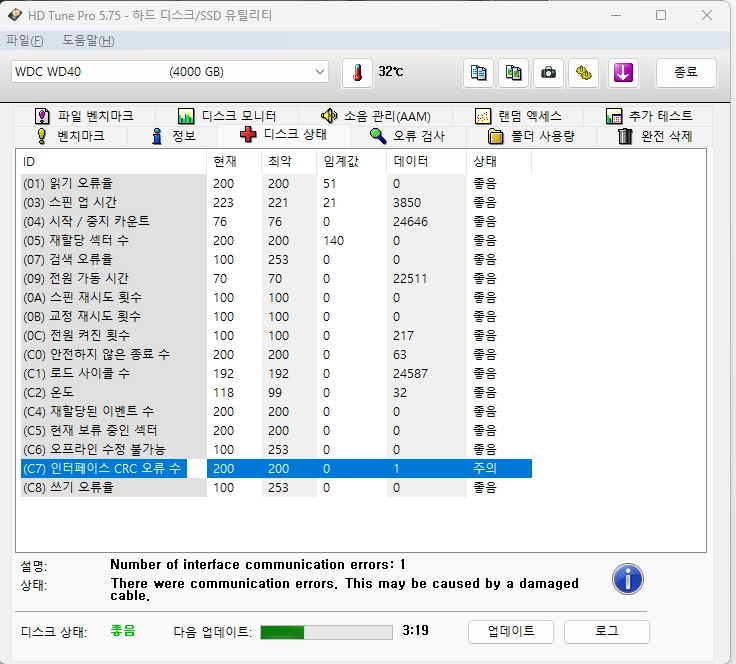
Task: Select row (C5) 현재 보류 중인 섹터
Action: [276, 431]
